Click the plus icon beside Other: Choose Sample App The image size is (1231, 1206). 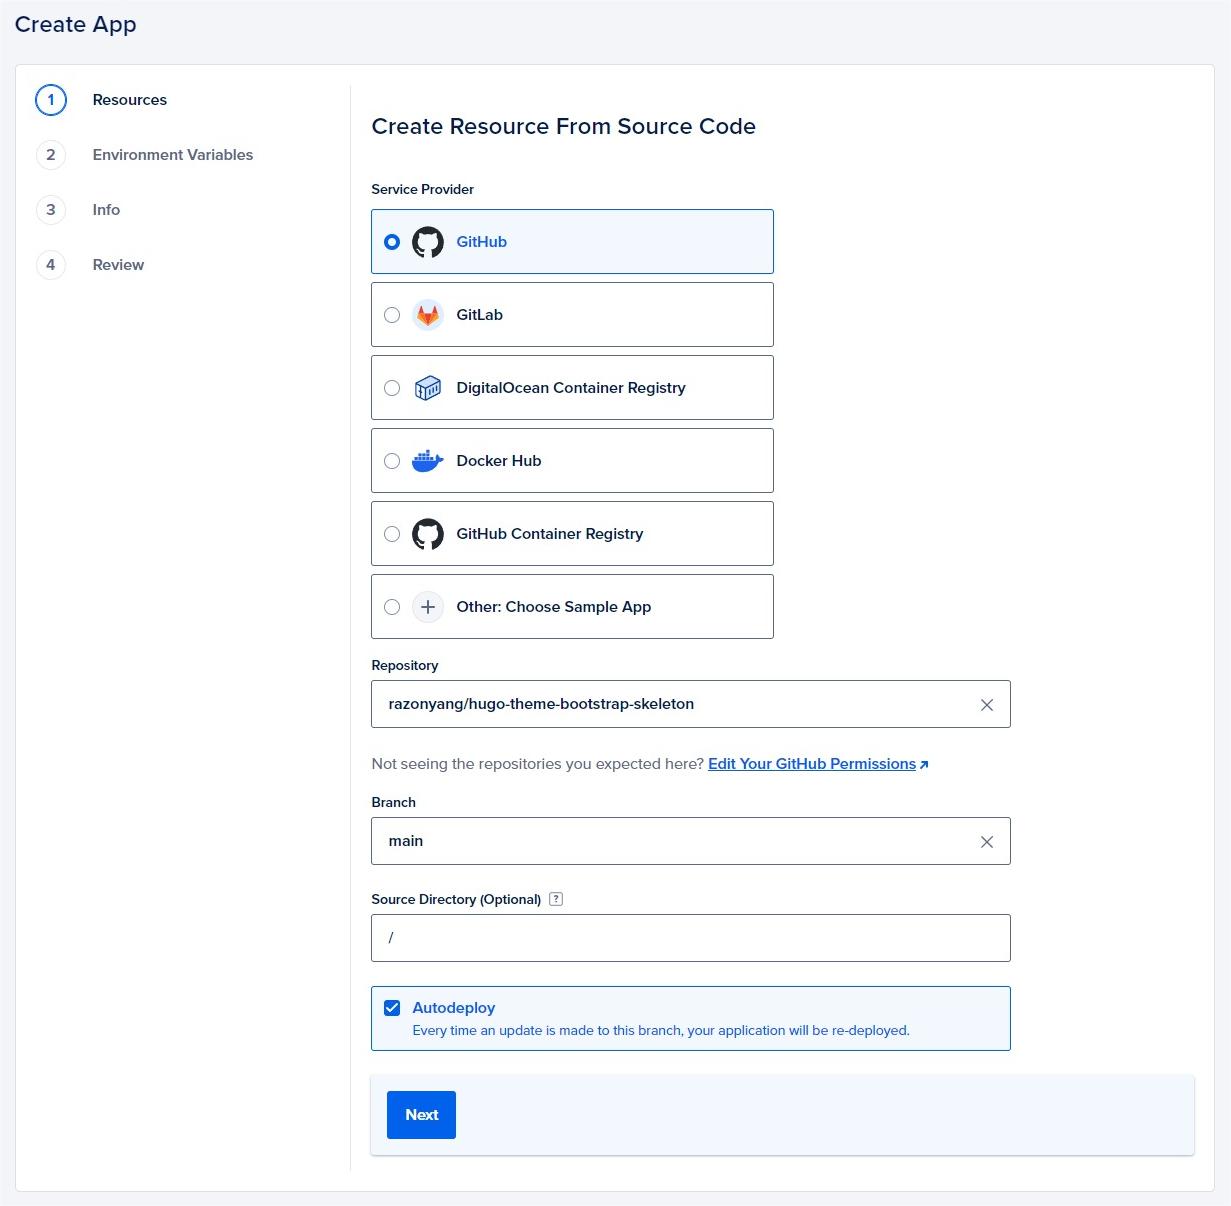pyautogui.click(x=428, y=606)
